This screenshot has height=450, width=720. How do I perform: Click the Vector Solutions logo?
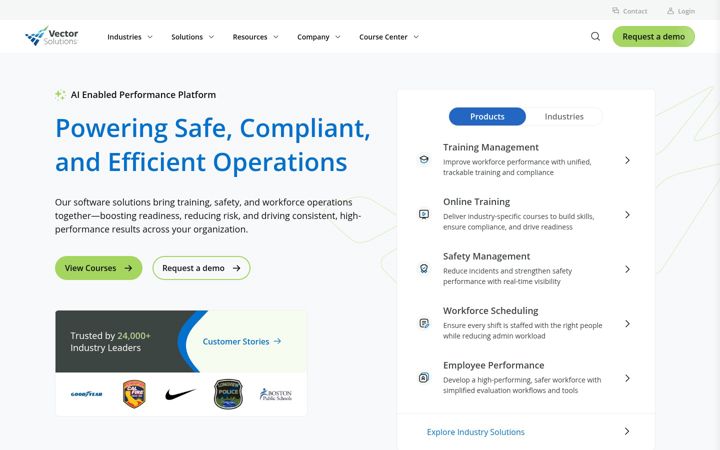tap(51, 36)
